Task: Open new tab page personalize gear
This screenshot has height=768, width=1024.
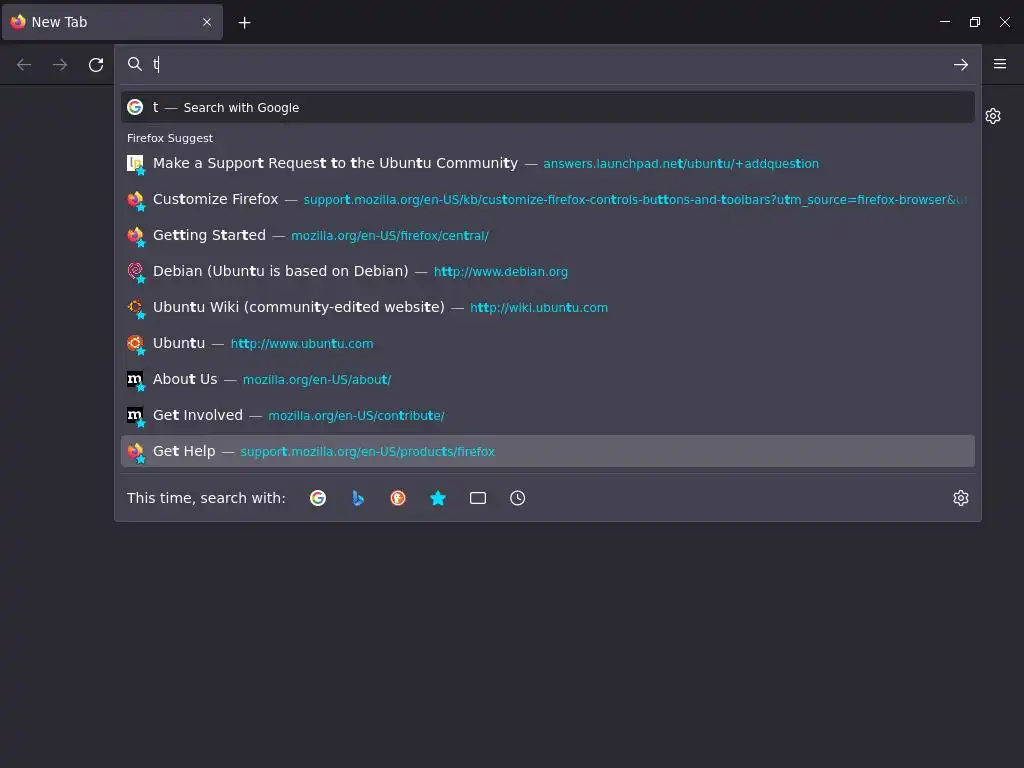Action: (x=993, y=116)
